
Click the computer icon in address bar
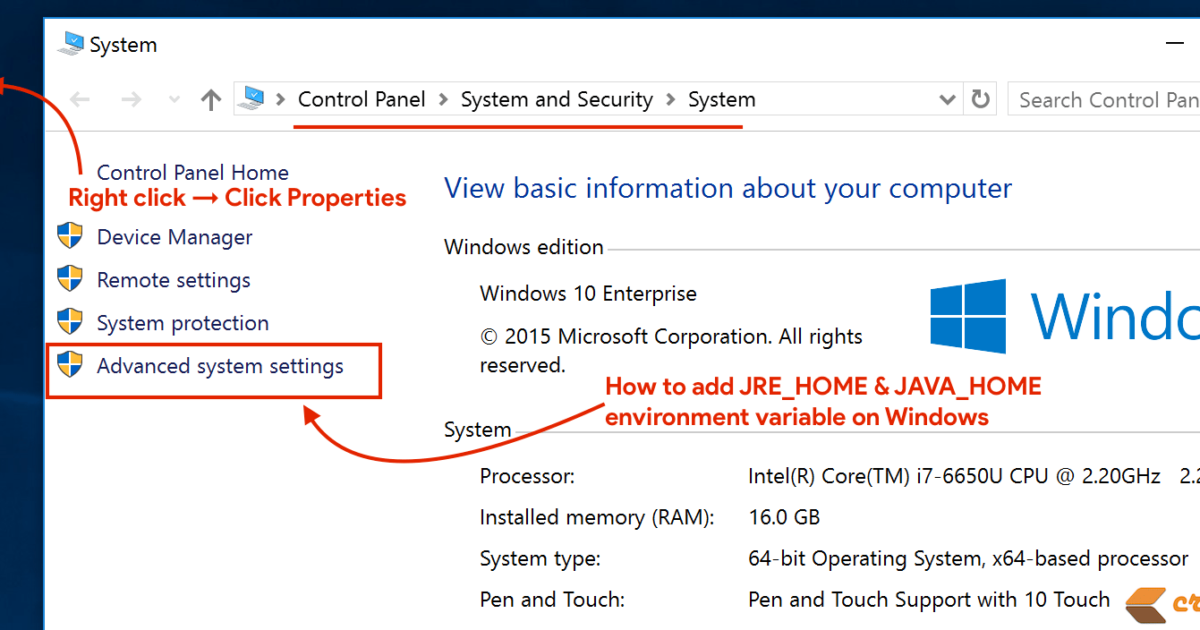pos(252,99)
